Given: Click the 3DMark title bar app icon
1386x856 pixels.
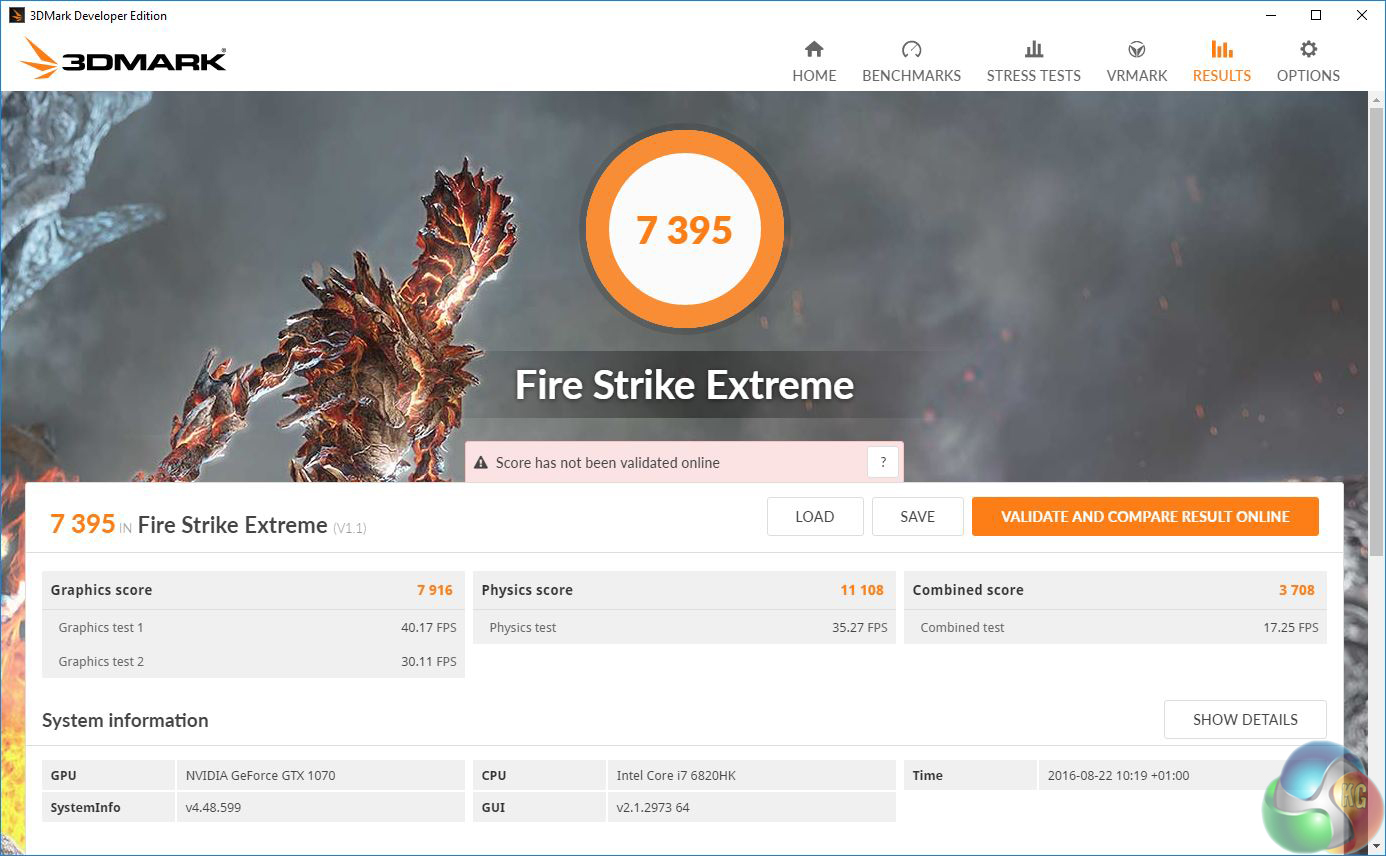Looking at the screenshot, I should click(16, 15).
